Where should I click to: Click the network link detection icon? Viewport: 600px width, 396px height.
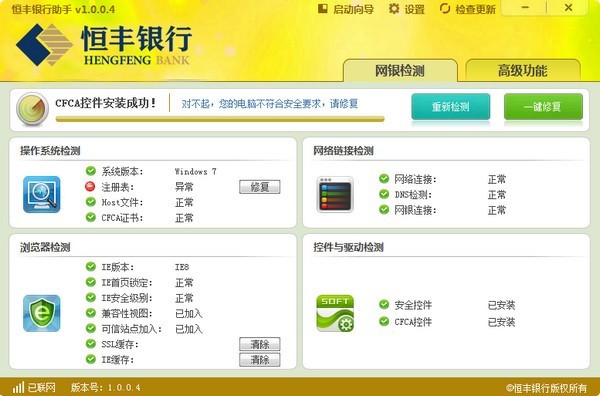tap(335, 194)
